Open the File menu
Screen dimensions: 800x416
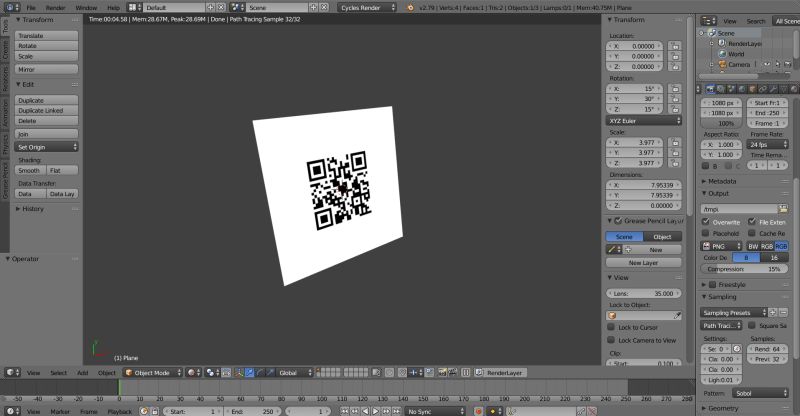click(x=31, y=8)
